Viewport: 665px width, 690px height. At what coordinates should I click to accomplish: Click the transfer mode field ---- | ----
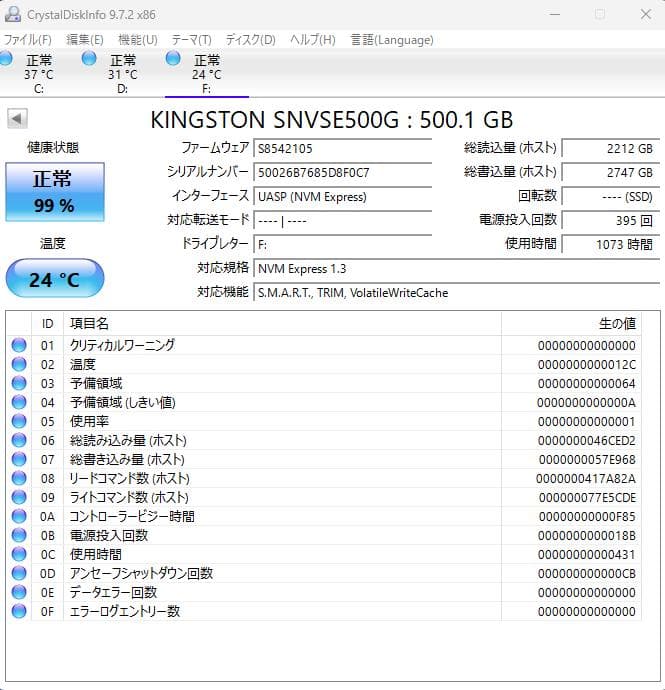342,220
